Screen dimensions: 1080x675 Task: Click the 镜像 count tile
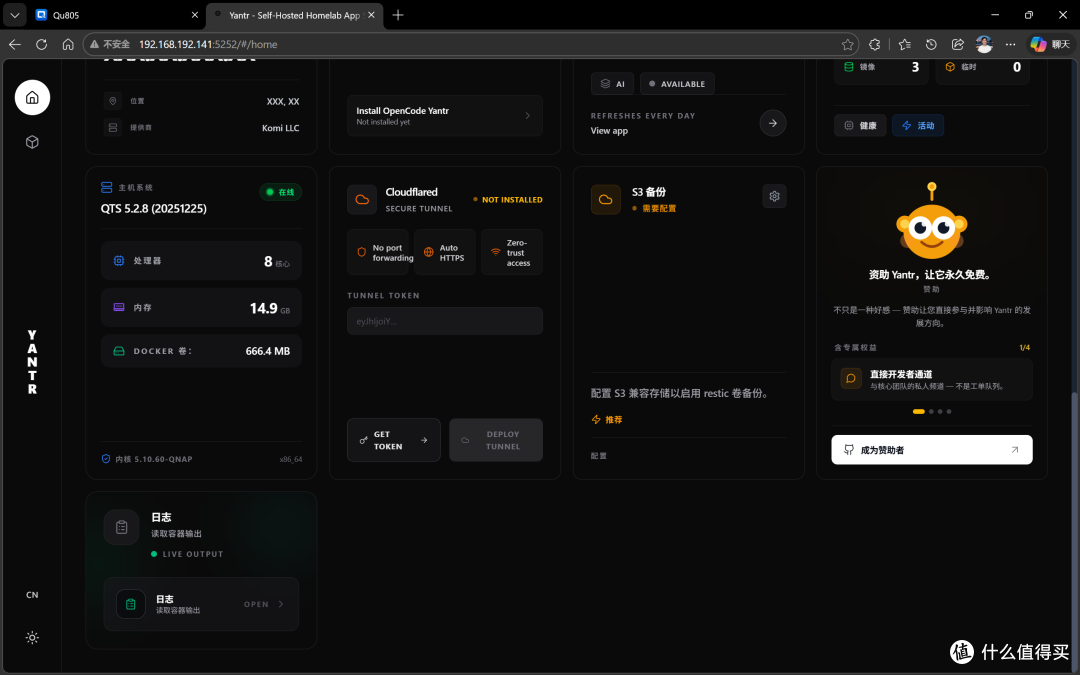[881, 67]
